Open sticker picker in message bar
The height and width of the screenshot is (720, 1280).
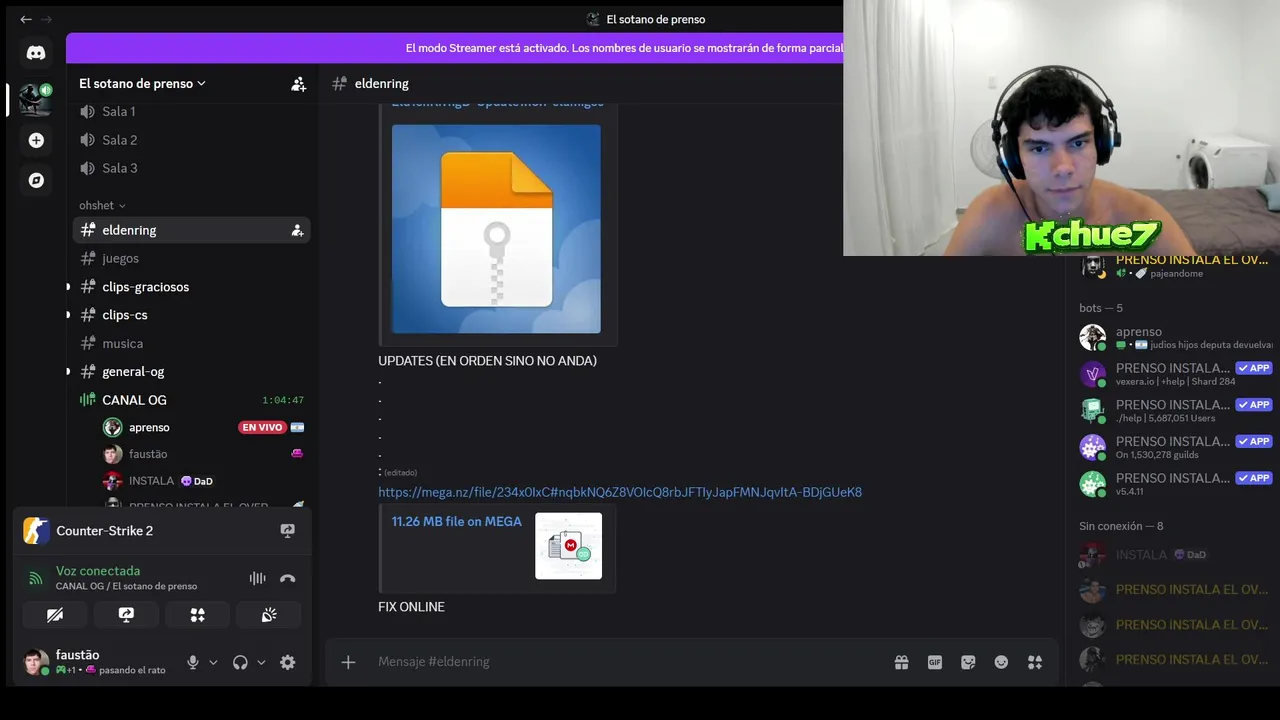click(968, 662)
